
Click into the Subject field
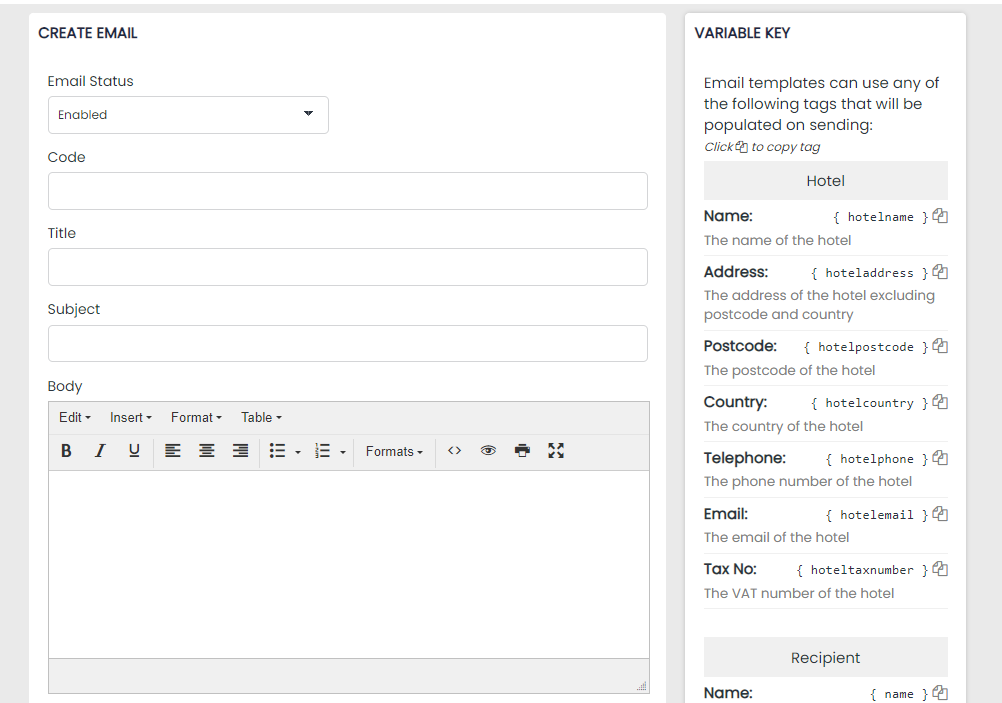347,344
